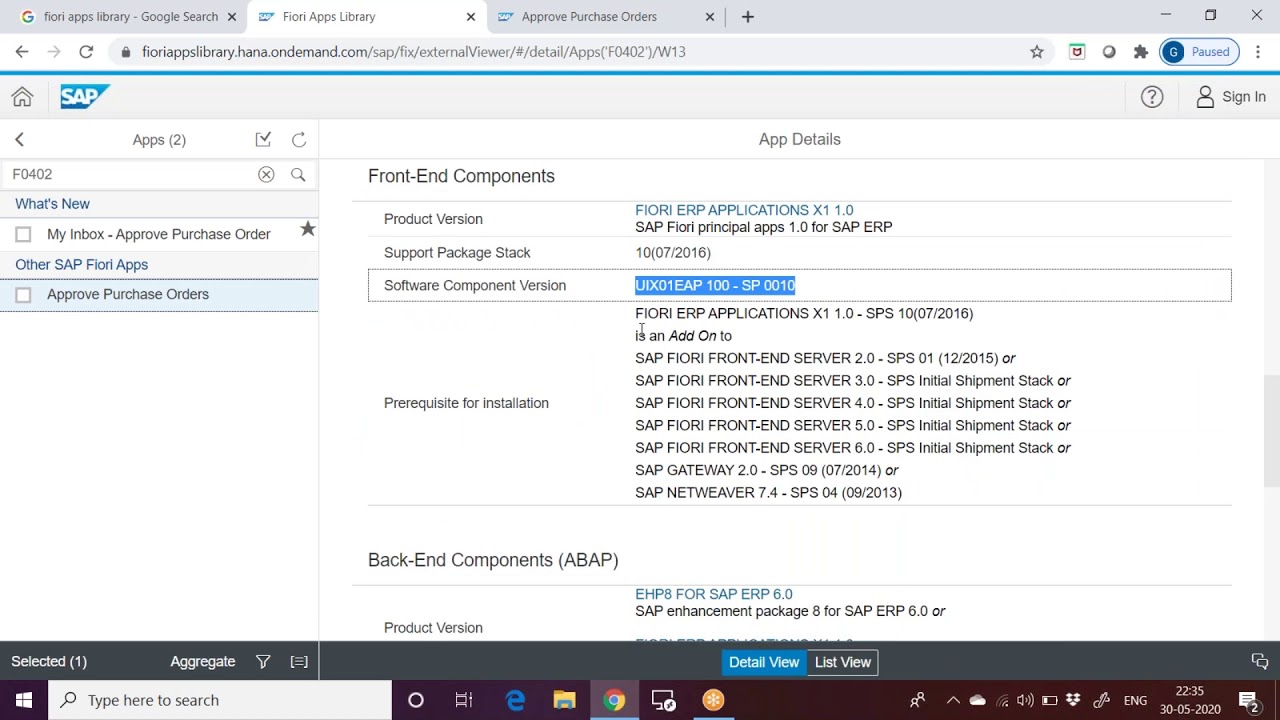The height and width of the screenshot is (720, 1280).
Task: Click the Sign In button
Action: [1231, 97]
